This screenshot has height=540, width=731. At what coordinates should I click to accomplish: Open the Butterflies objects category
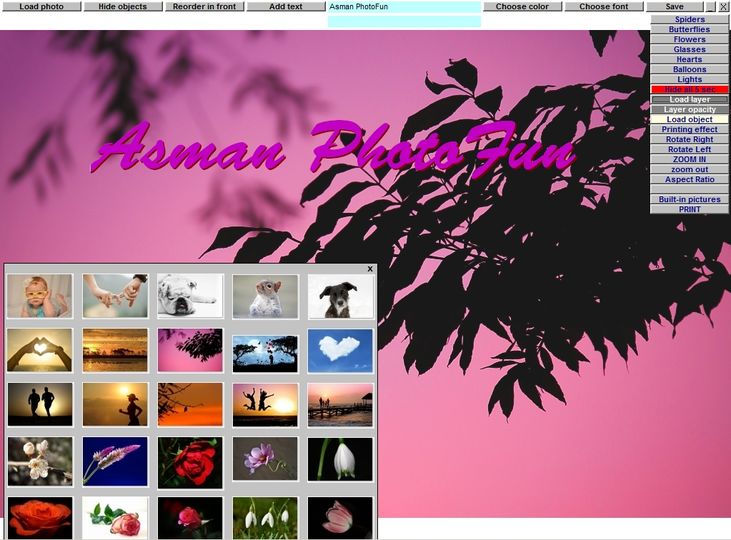[x=689, y=30]
